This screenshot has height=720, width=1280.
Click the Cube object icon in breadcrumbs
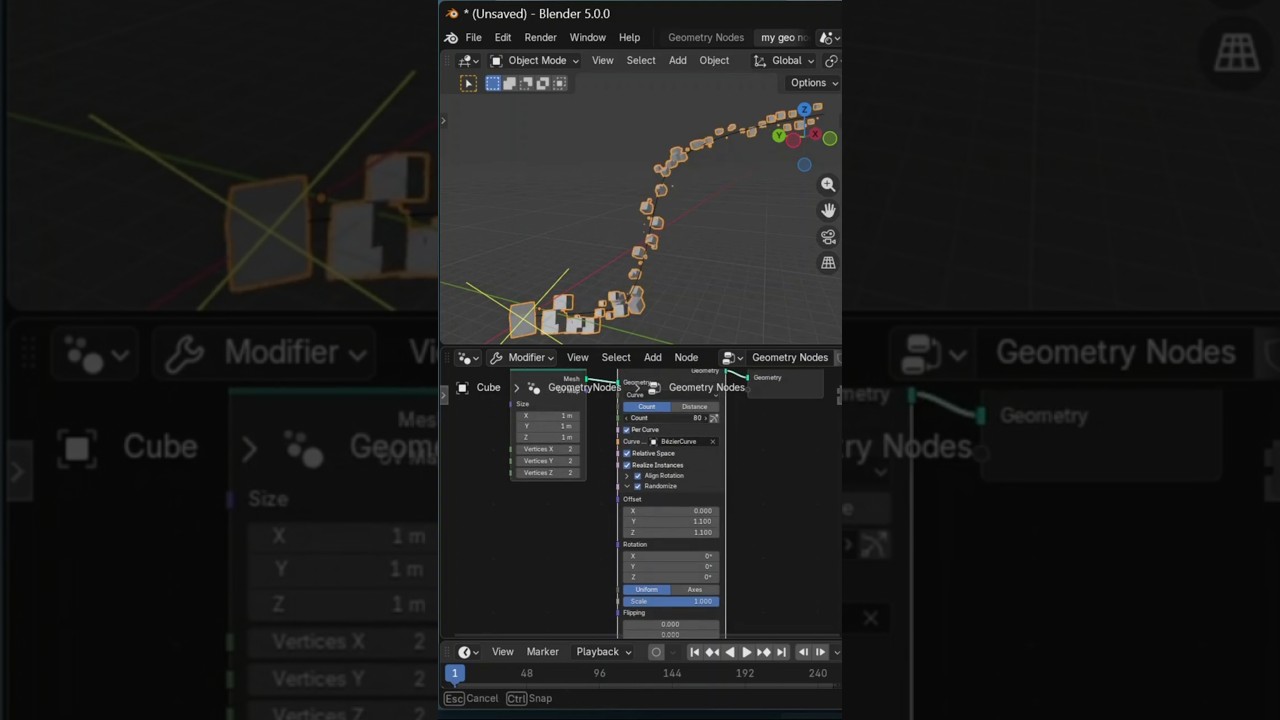[462, 388]
